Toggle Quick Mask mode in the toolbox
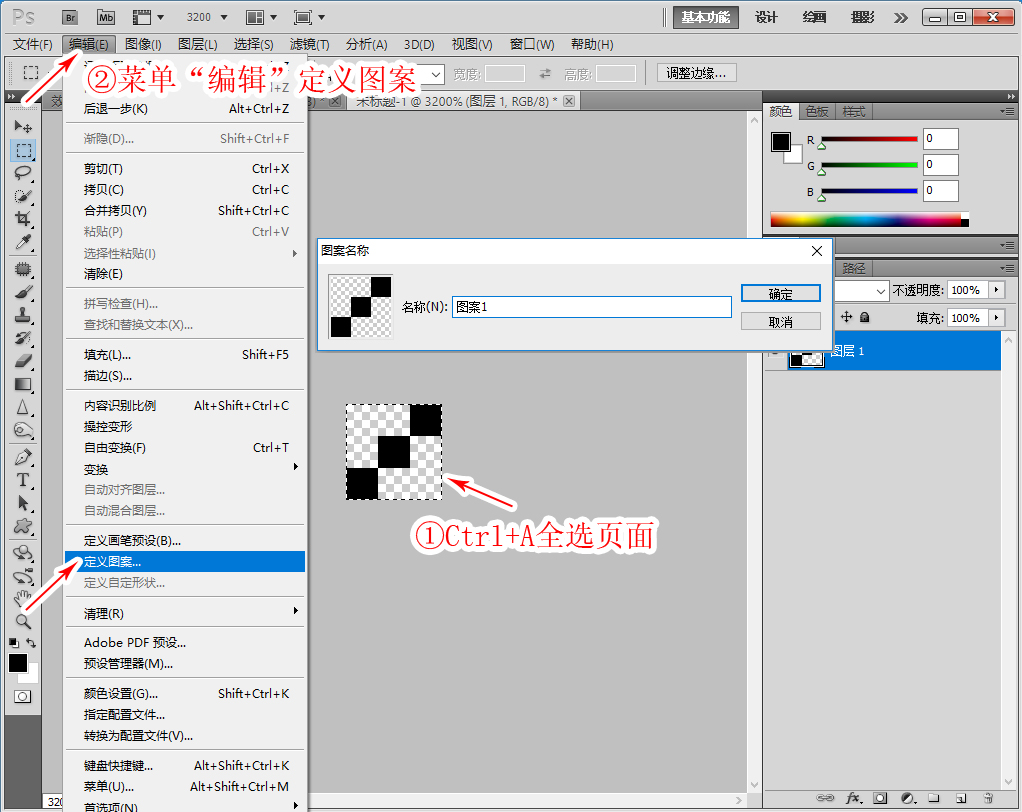Image resolution: width=1022 pixels, height=812 pixels. [23, 696]
